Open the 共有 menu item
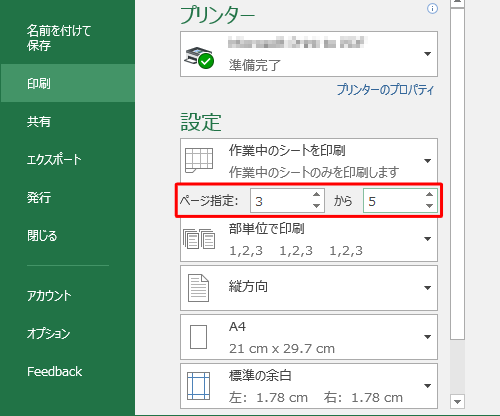Viewport: 500px width, 416px height. coord(39,122)
